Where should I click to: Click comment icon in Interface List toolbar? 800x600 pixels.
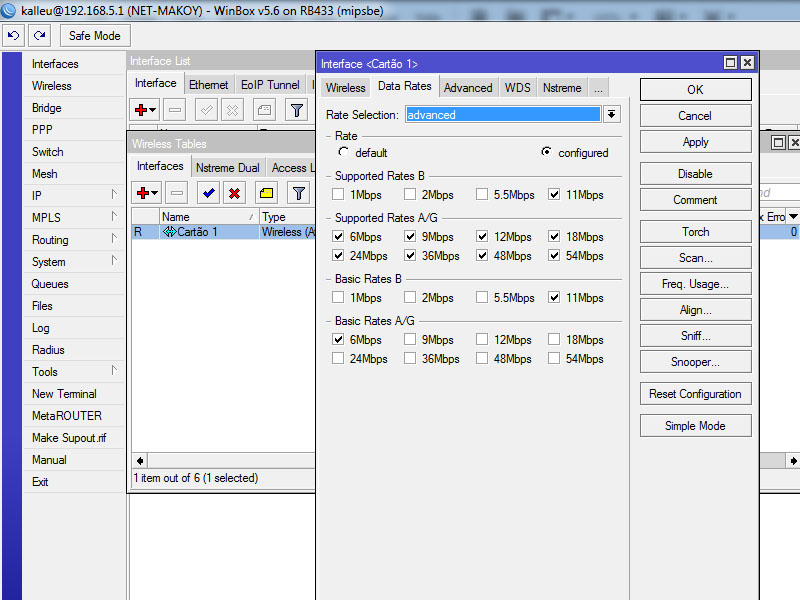tap(264, 110)
